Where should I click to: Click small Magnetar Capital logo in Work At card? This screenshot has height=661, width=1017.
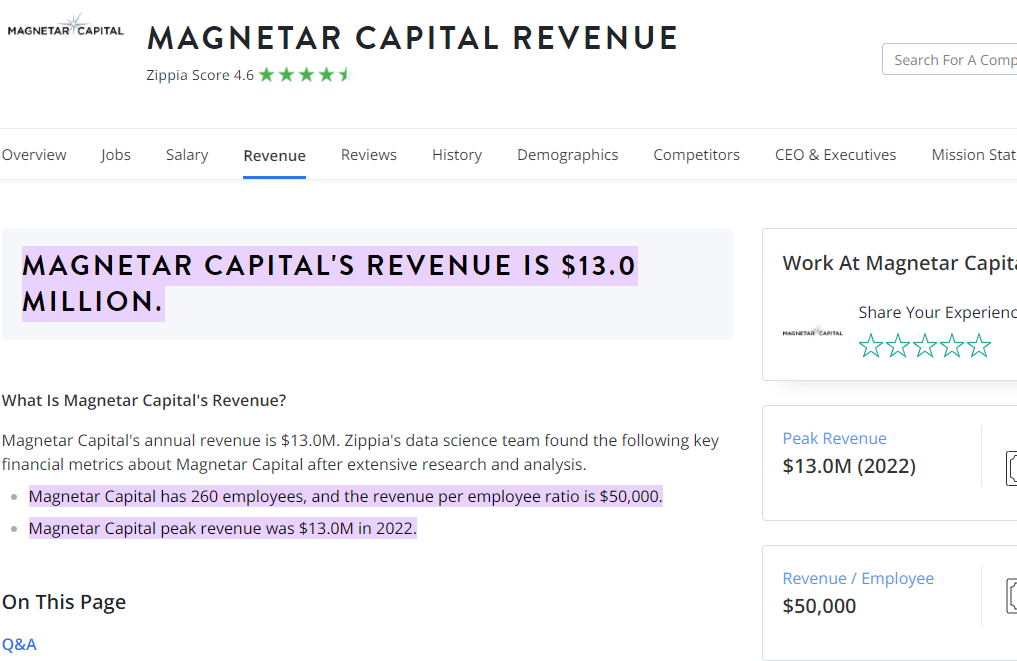[813, 331]
